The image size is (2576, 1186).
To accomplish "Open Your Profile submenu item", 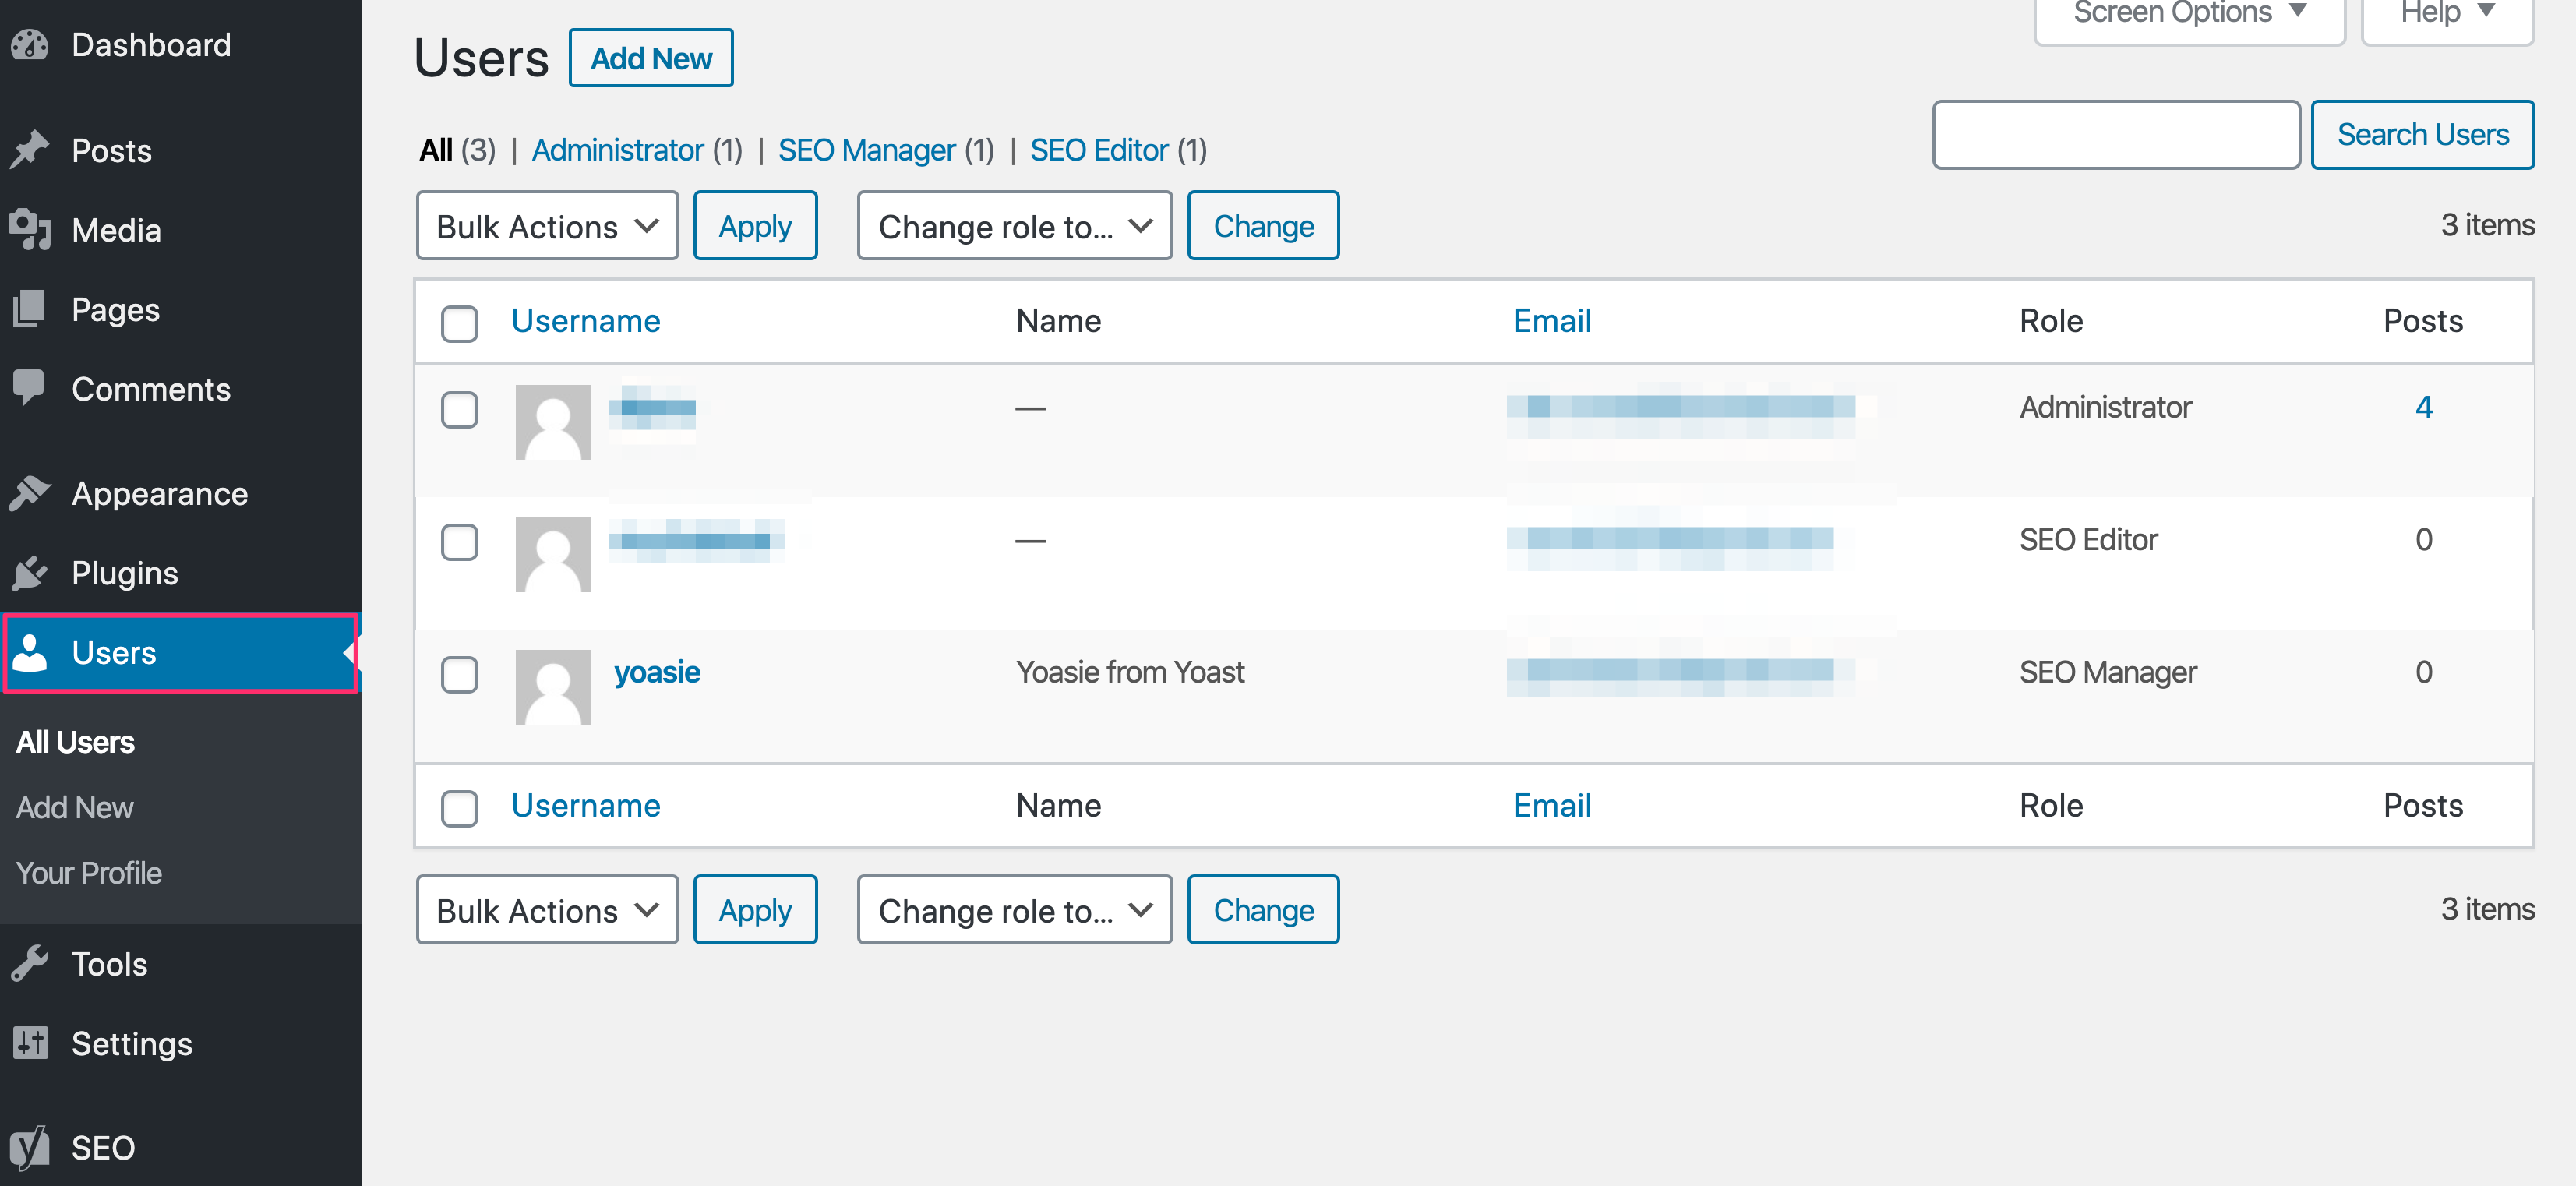I will (x=89, y=873).
